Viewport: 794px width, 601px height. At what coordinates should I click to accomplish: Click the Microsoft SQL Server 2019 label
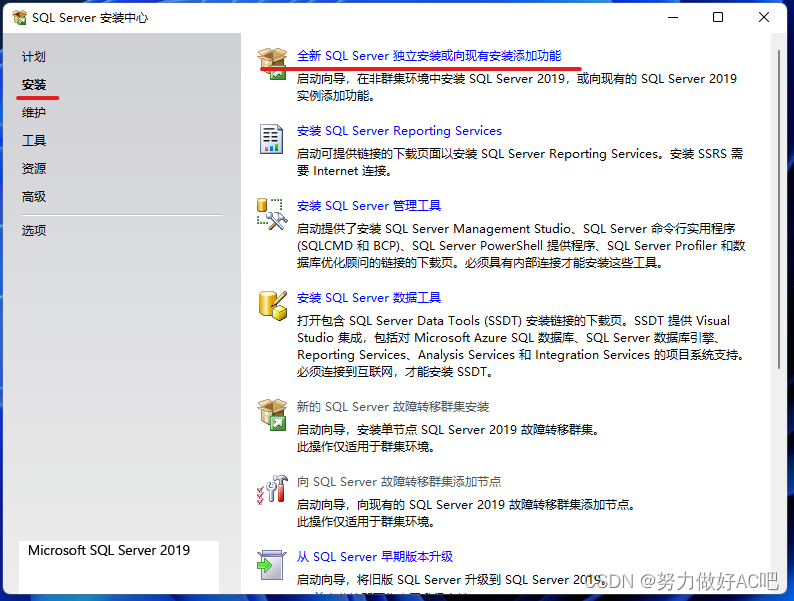(109, 550)
